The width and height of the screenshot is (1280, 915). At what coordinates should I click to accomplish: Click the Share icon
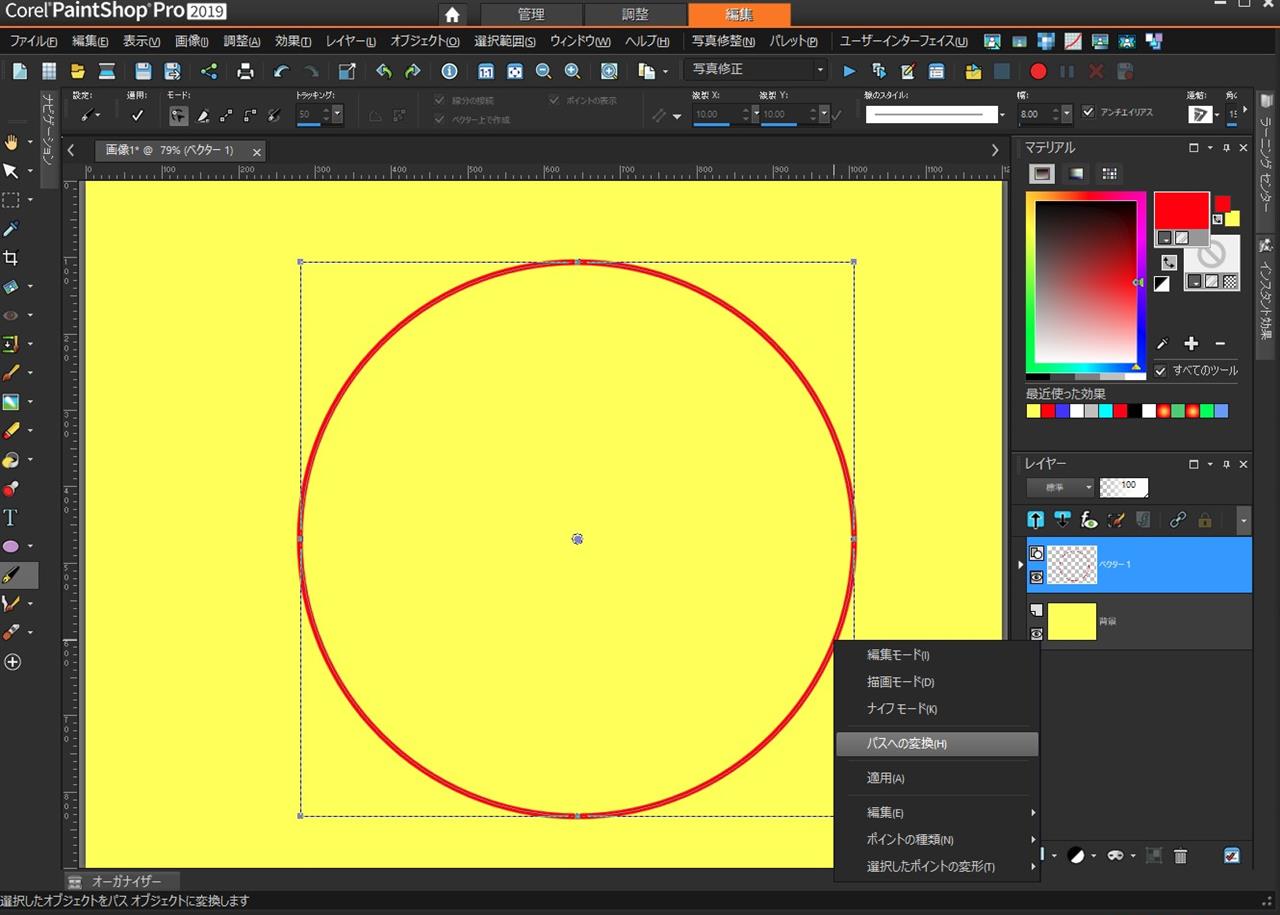pyautogui.click(x=208, y=71)
